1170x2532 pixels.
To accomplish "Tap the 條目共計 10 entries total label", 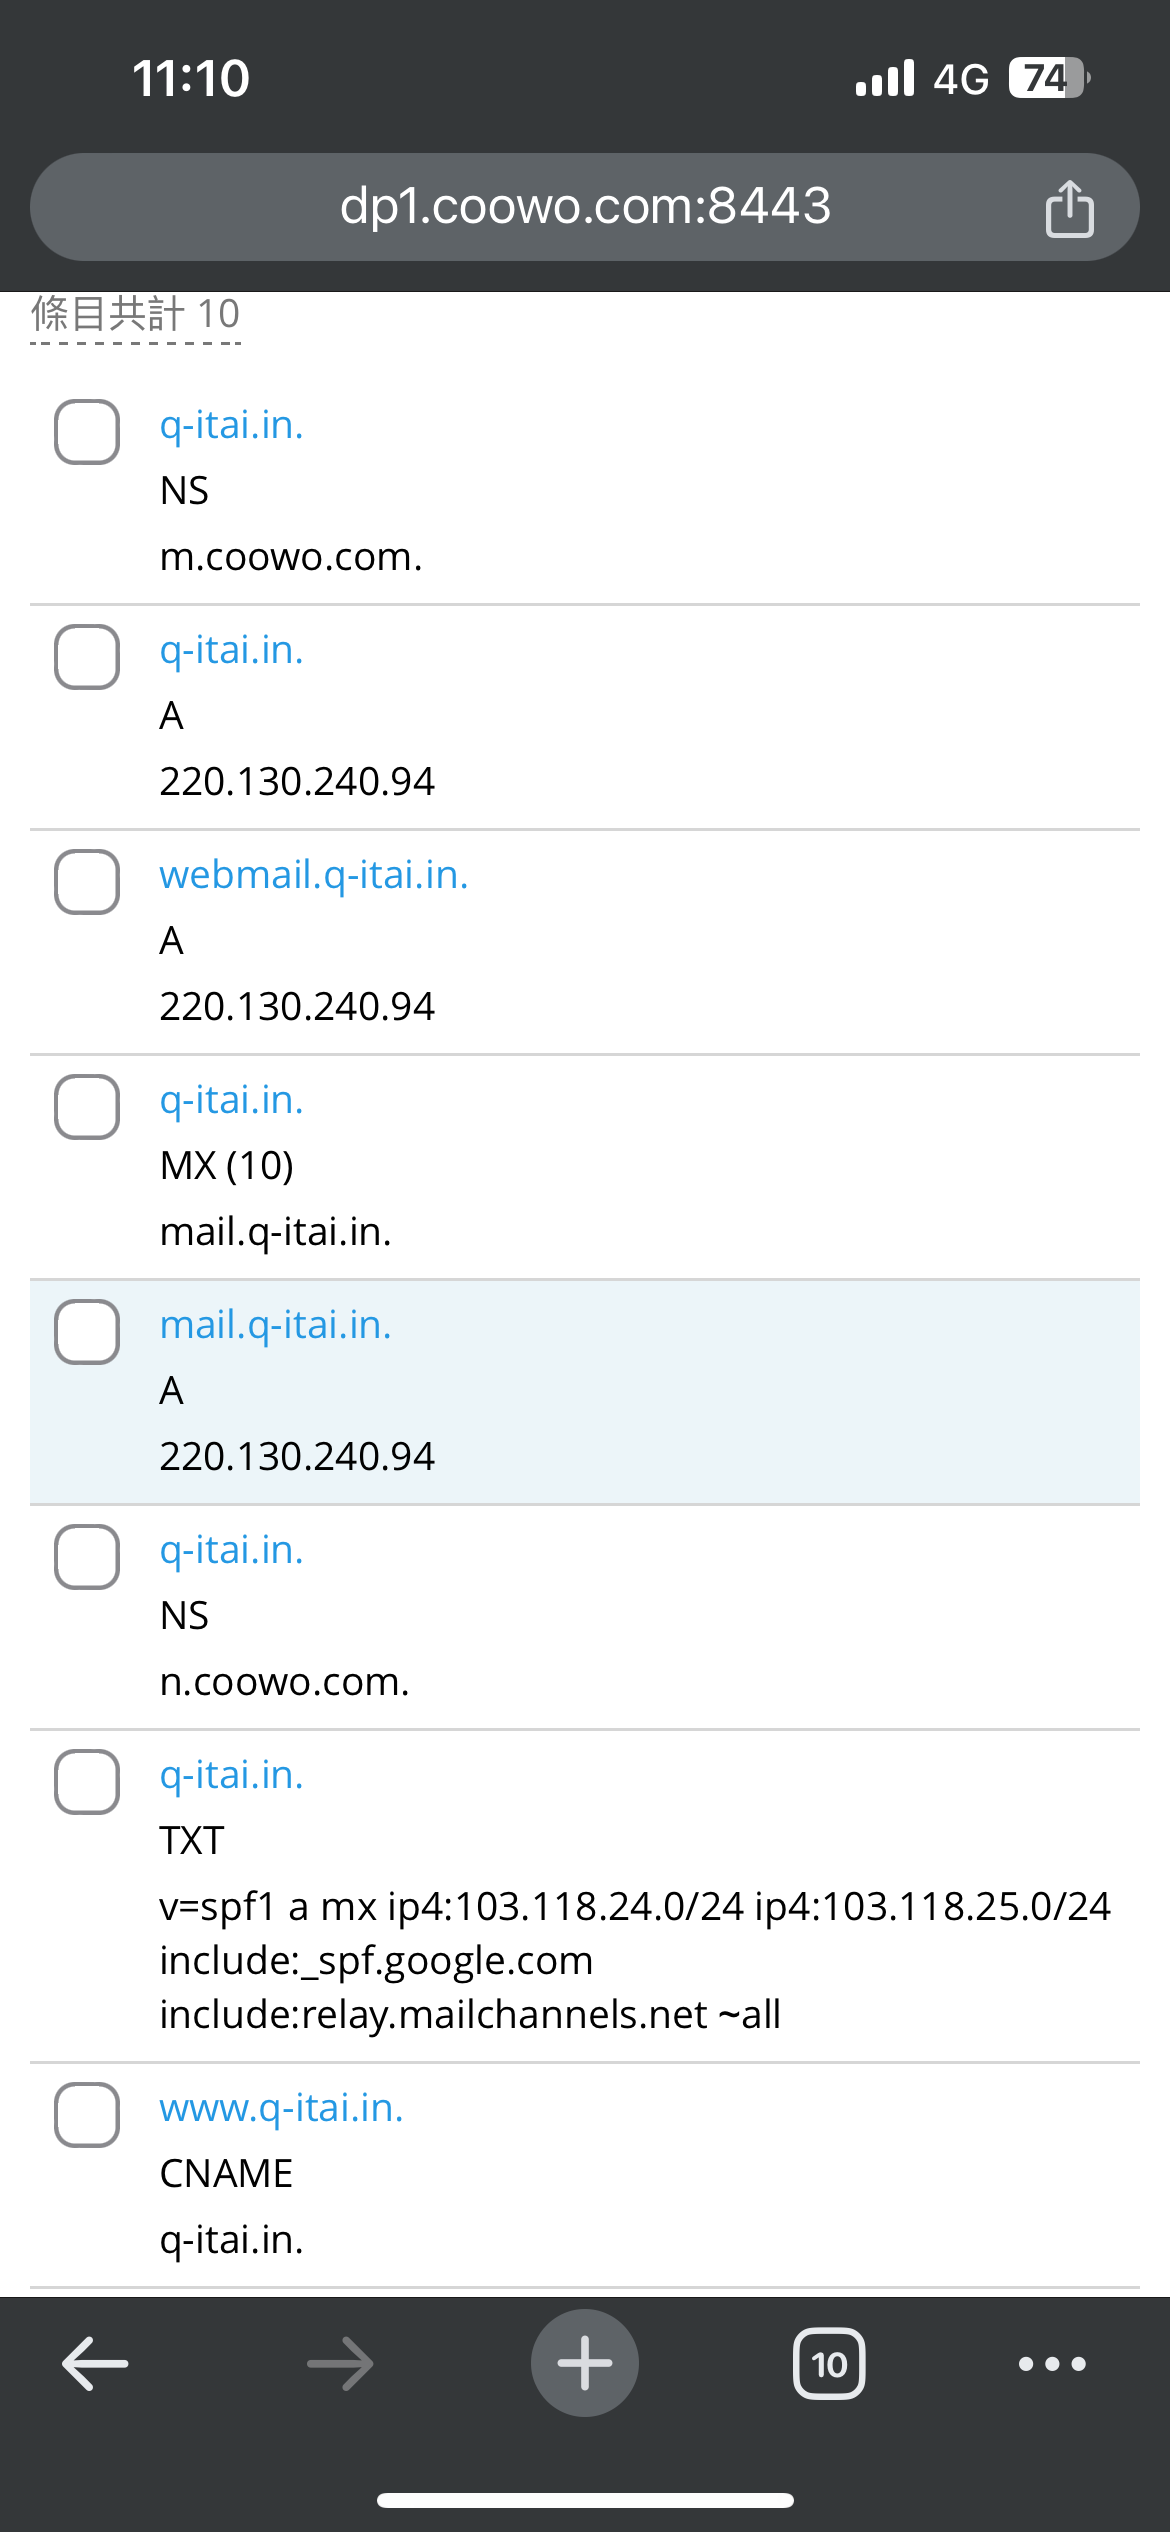I will tap(136, 314).
